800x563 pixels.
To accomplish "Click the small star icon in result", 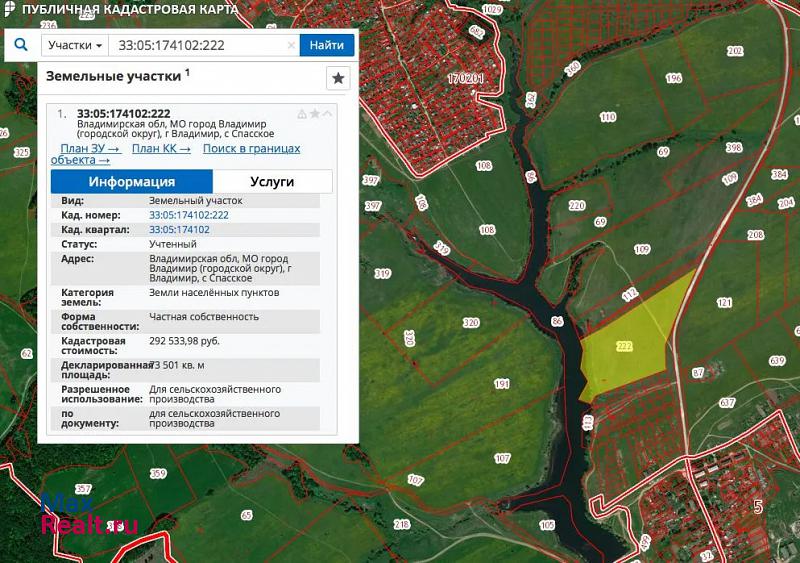I will 315,114.
